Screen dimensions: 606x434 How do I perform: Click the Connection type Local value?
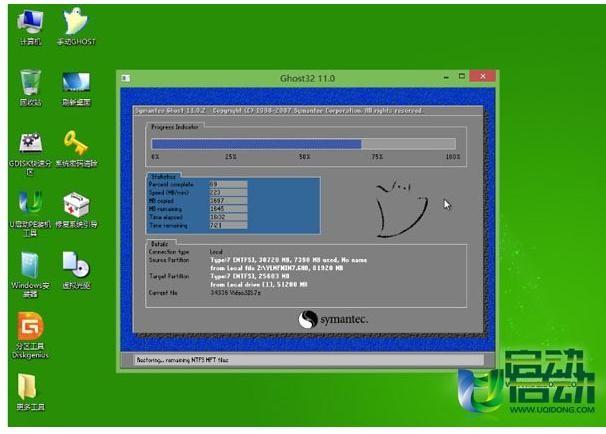216,252
